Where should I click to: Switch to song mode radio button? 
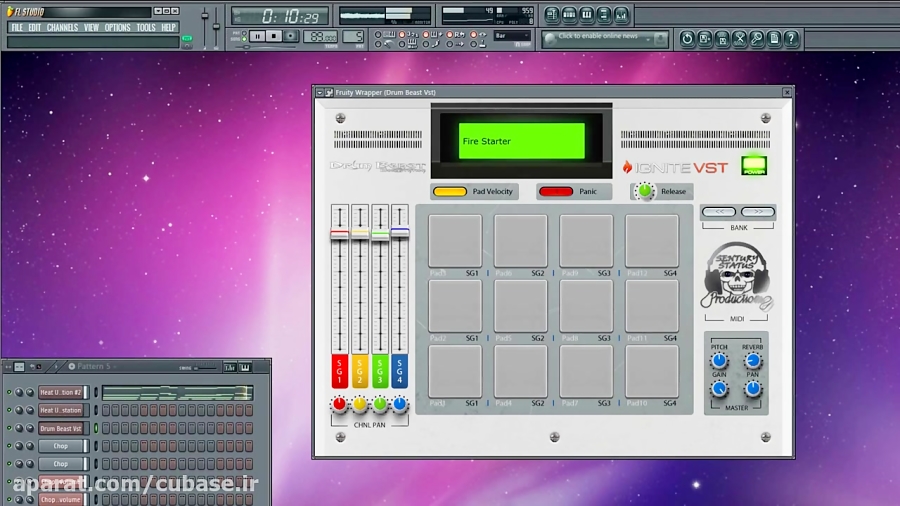[x=245, y=40]
